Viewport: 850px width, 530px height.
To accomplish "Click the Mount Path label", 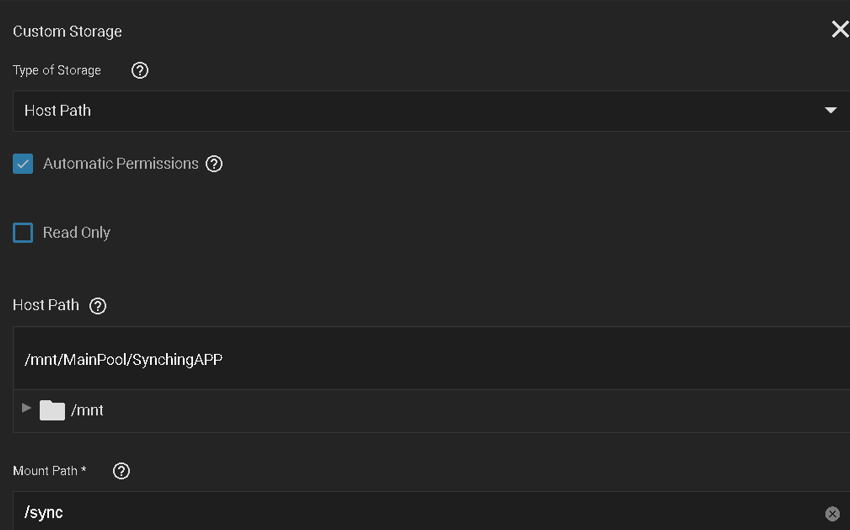I will [x=49, y=471].
